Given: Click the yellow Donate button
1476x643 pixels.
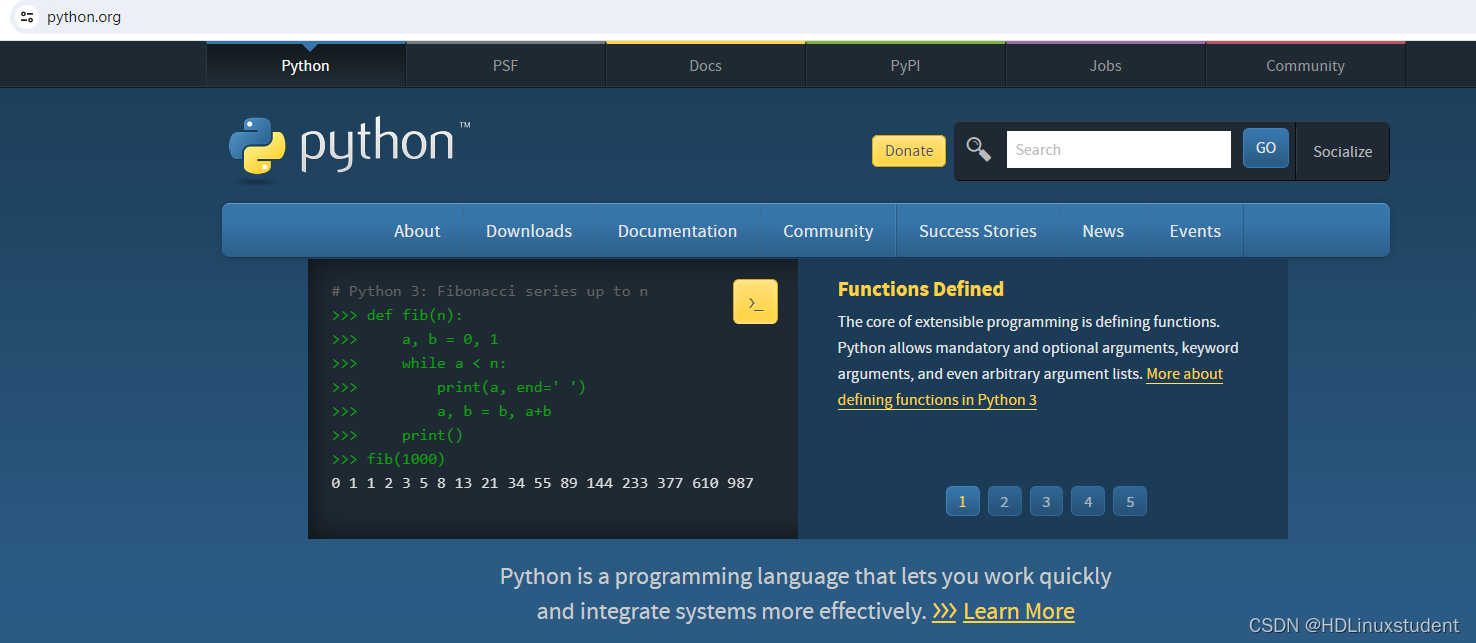Looking at the screenshot, I should coord(909,151).
